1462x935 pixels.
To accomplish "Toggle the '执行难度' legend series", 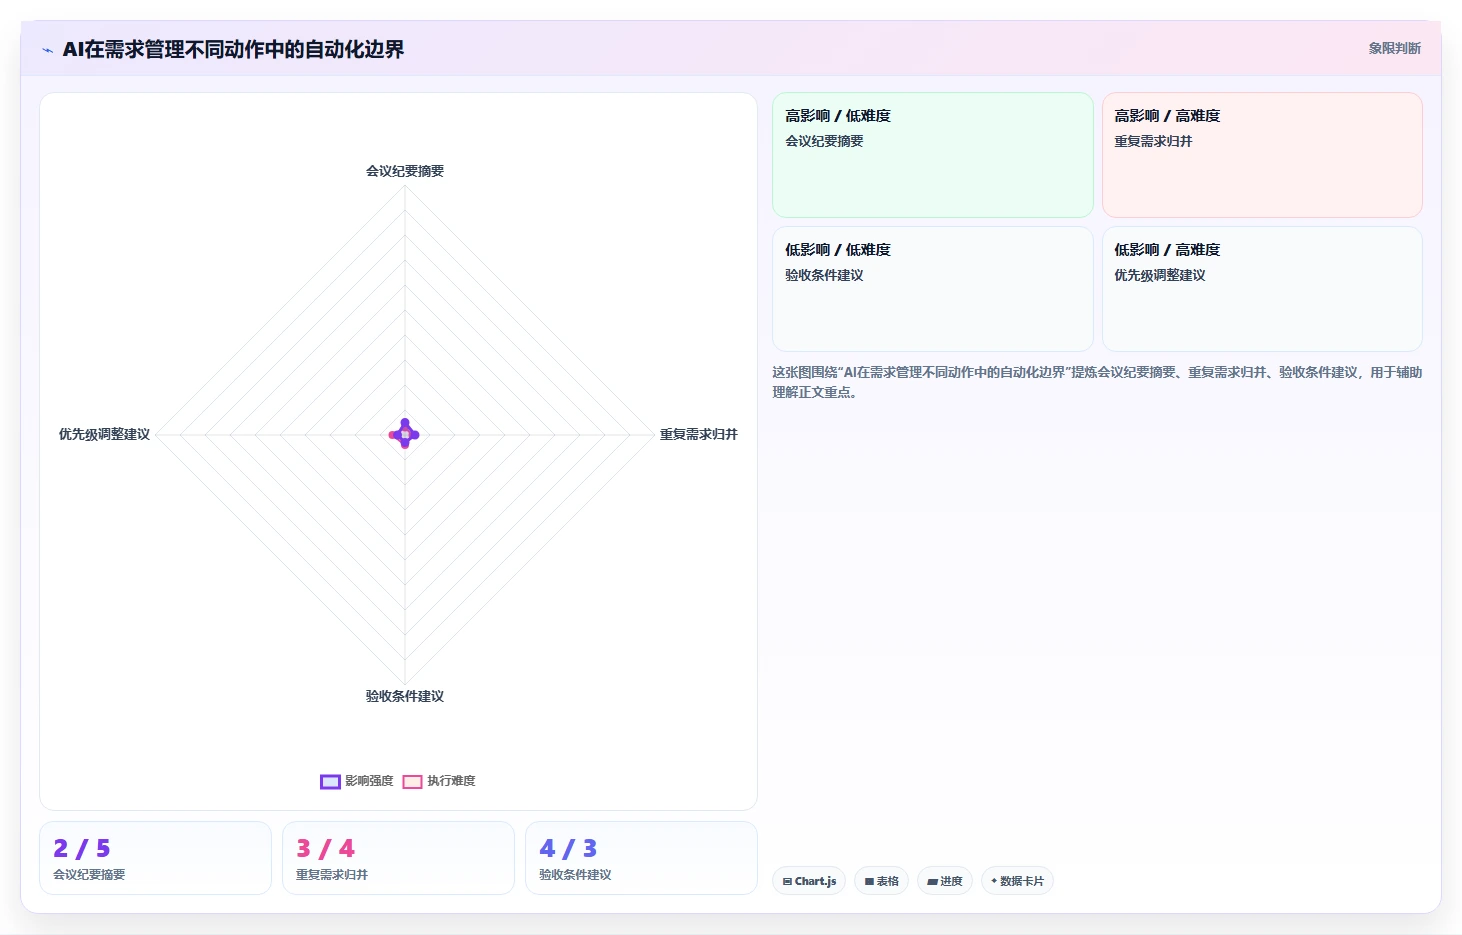I will [x=439, y=781].
